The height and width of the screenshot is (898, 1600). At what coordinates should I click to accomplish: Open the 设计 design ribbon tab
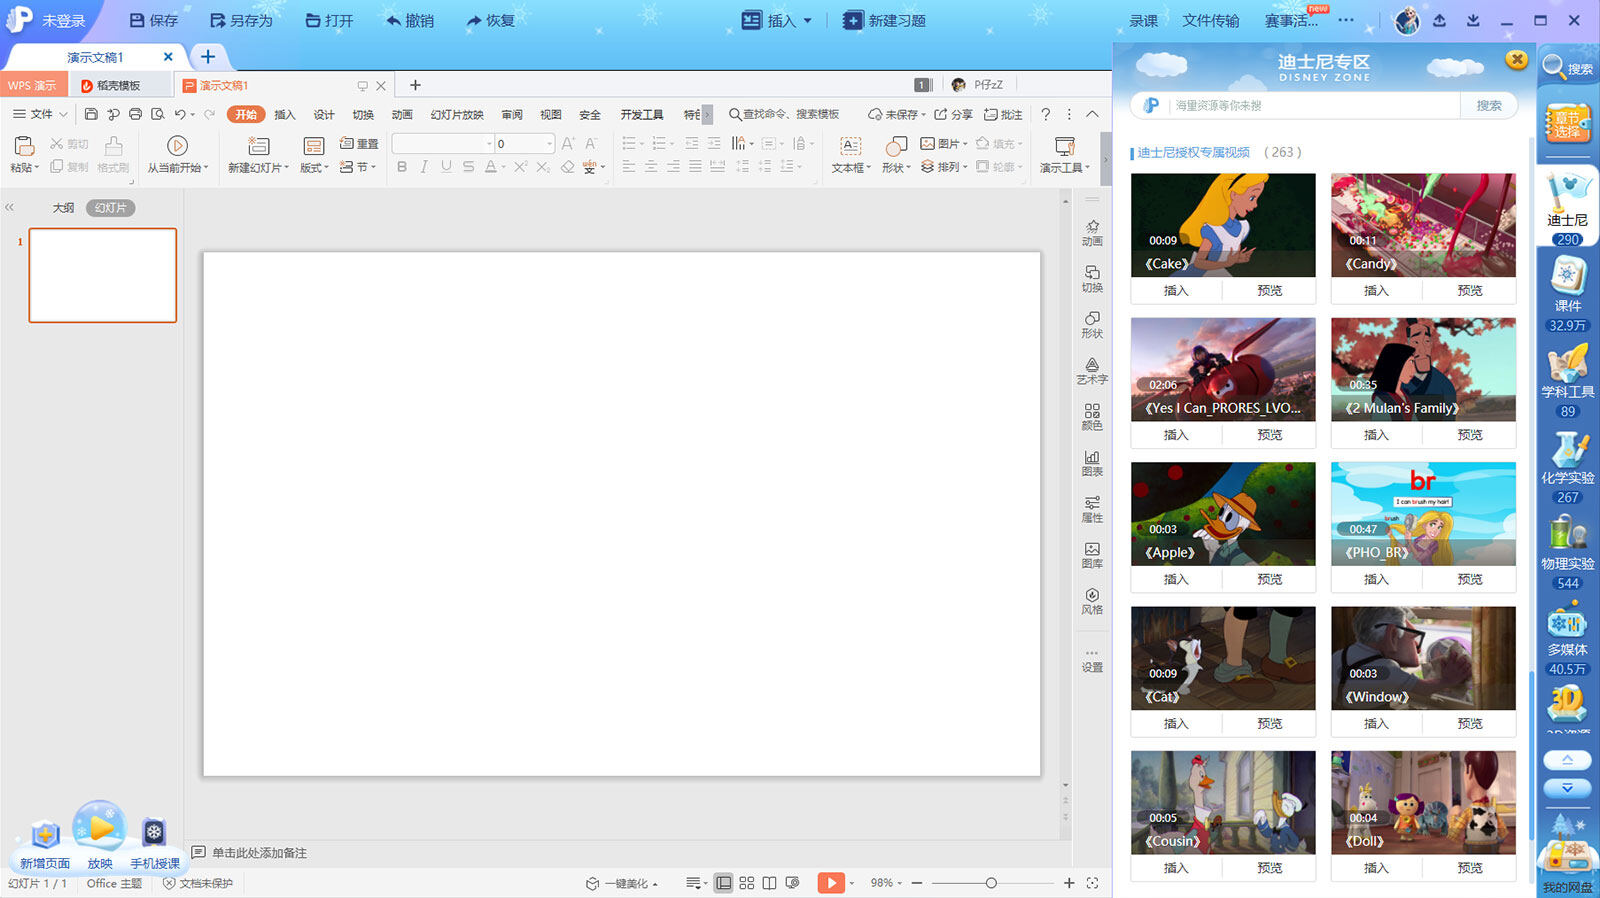(x=324, y=114)
